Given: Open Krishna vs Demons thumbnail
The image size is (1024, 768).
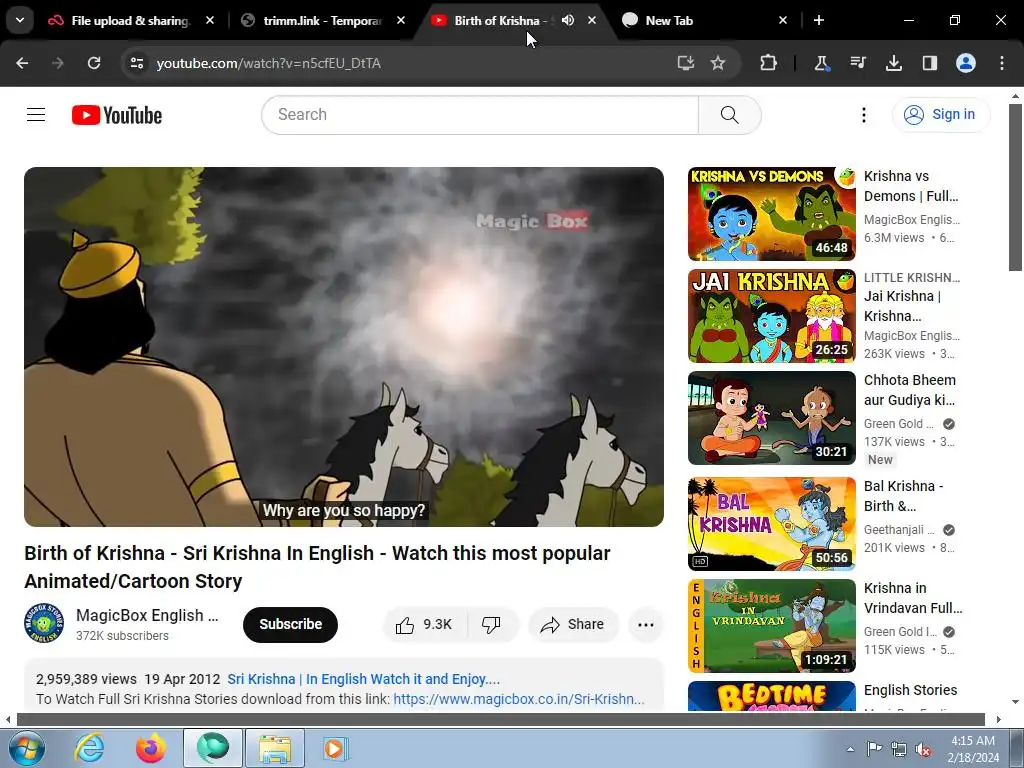Looking at the screenshot, I should pos(771,214).
